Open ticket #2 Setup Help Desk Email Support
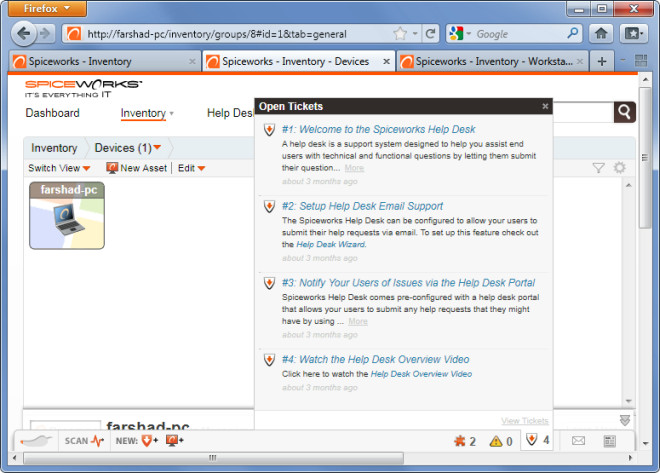 tap(362, 206)
